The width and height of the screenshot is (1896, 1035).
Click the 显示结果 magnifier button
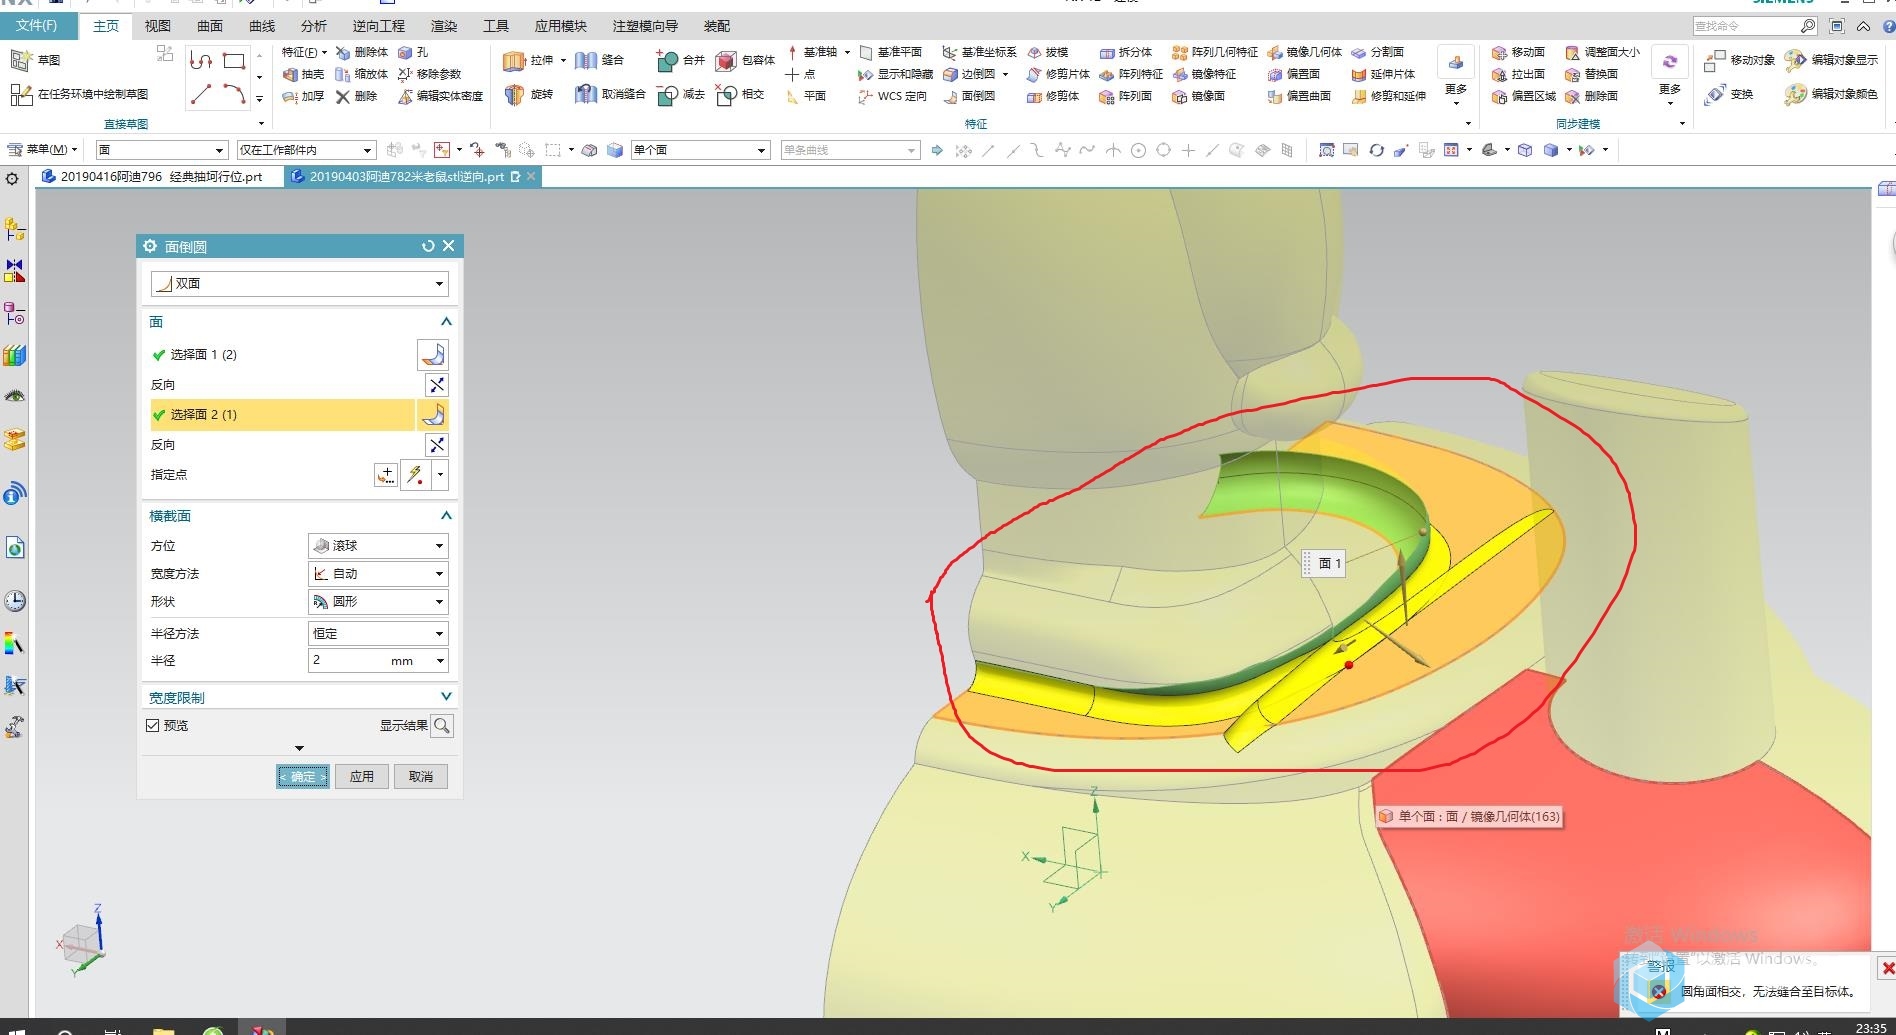(442, 725)
